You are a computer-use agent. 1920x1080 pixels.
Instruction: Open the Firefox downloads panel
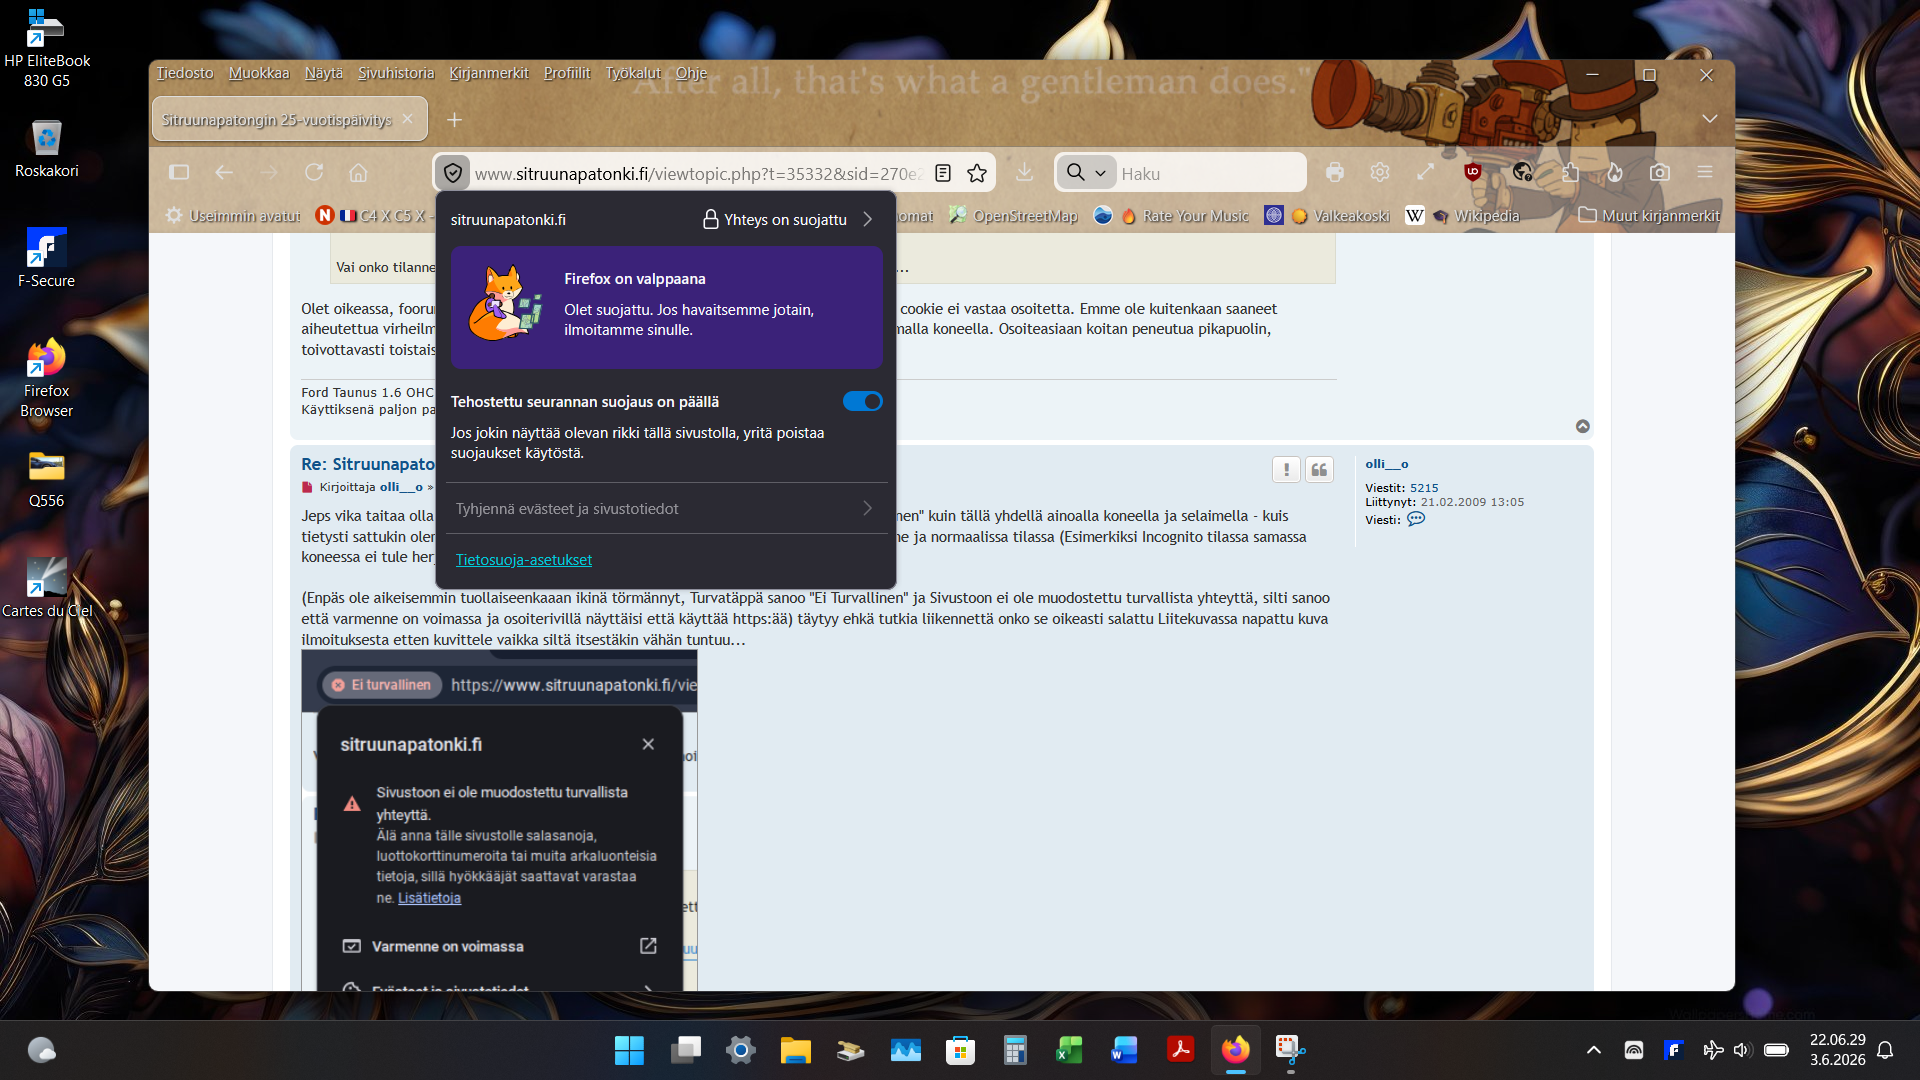[x=1024, y=173]
